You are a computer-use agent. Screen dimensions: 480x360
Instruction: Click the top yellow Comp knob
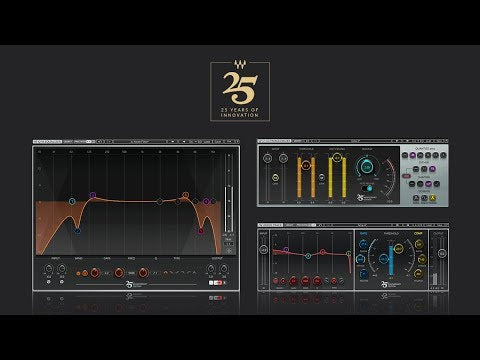(419, 244)
